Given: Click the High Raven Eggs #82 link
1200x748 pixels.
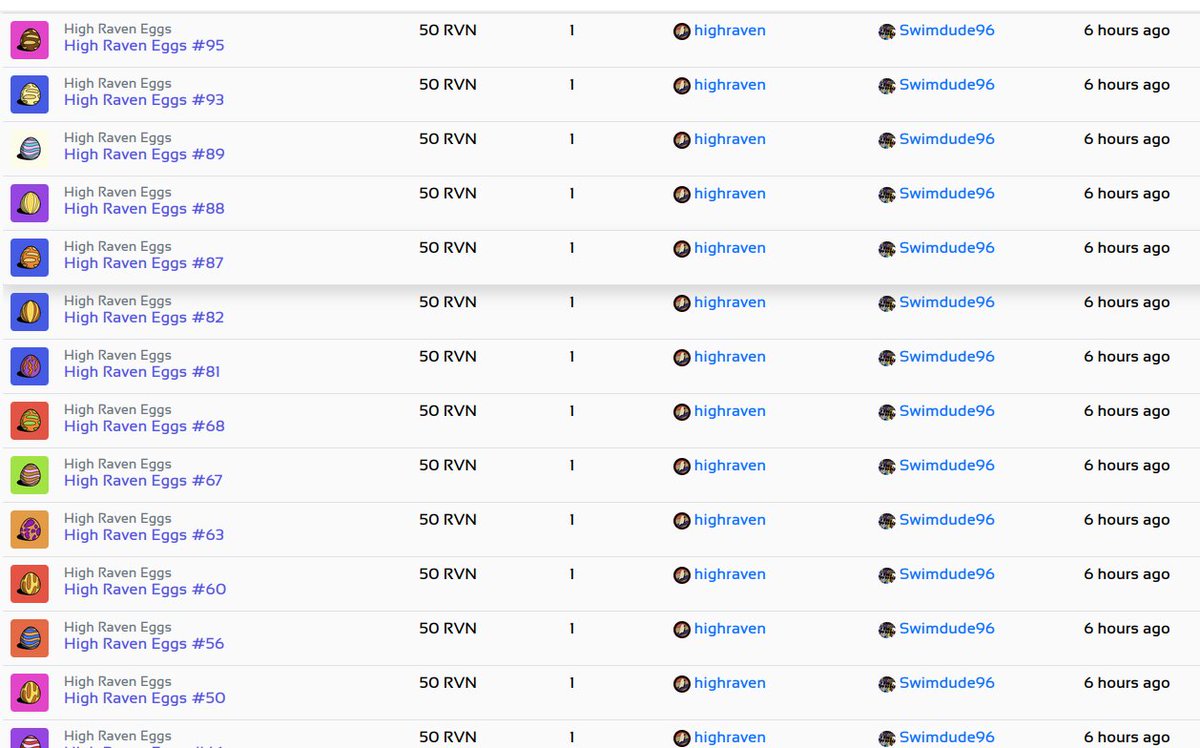Looking at the screenshot, I should coord(144,317).
